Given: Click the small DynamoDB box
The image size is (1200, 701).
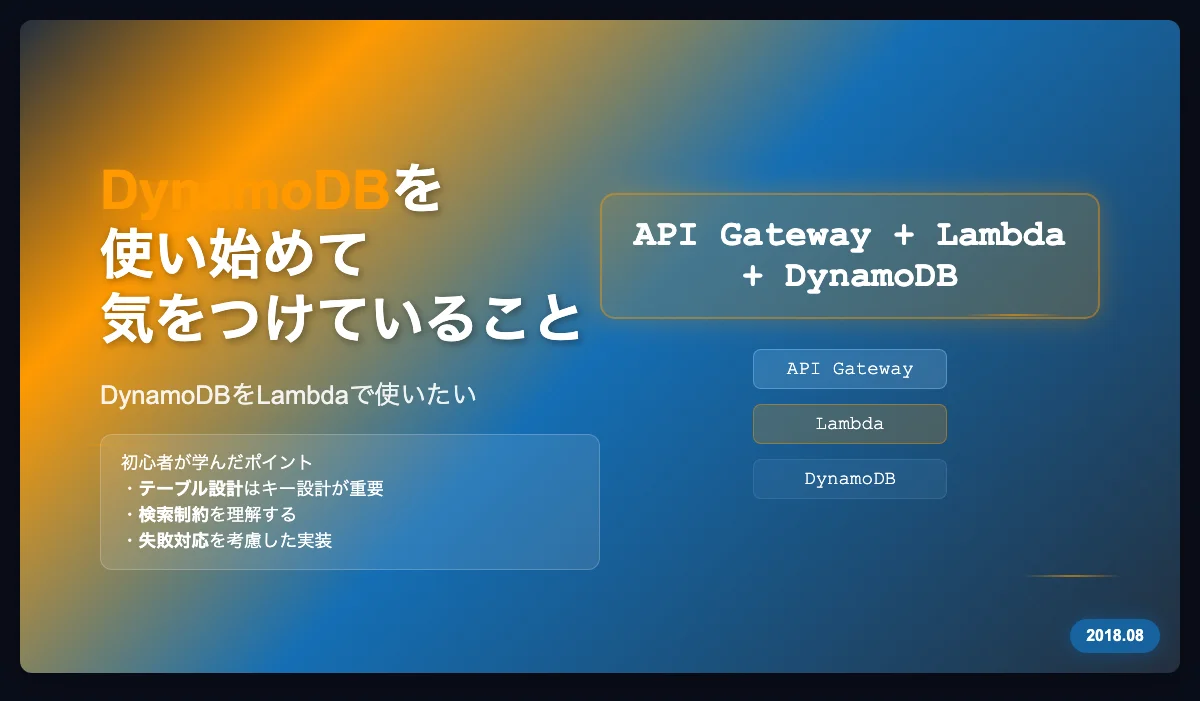Looking at the screenshot, I should (849, 479).
